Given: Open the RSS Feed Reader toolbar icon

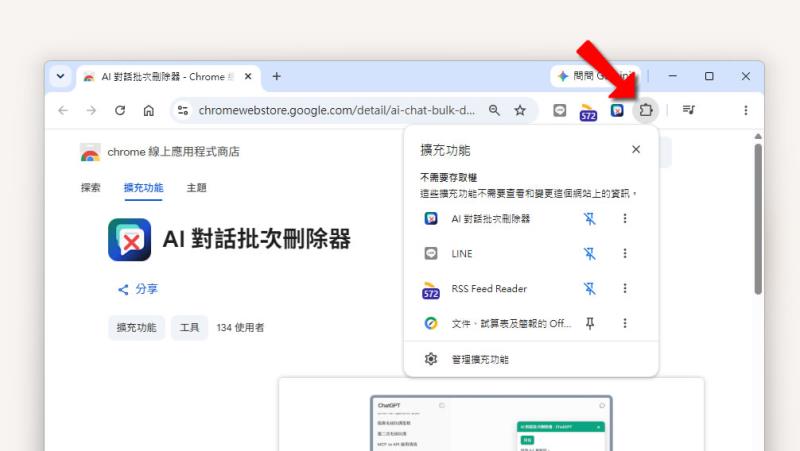Looking at the screenshot, I should (x=588, y=112).
